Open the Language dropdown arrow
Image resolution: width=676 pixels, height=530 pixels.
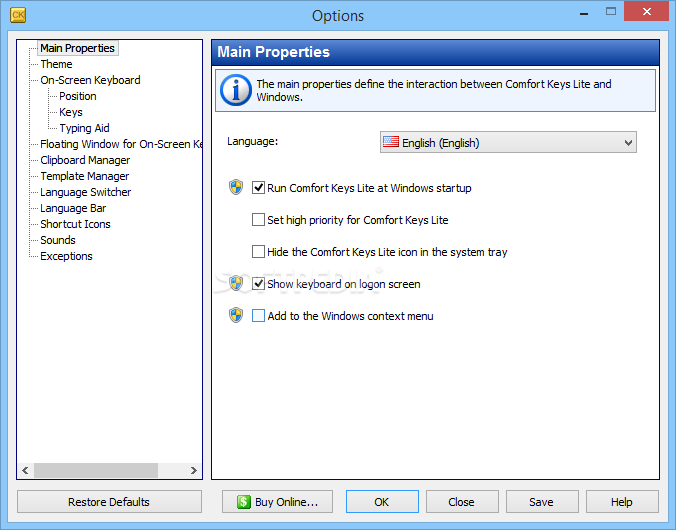click(x=628, y=143)
